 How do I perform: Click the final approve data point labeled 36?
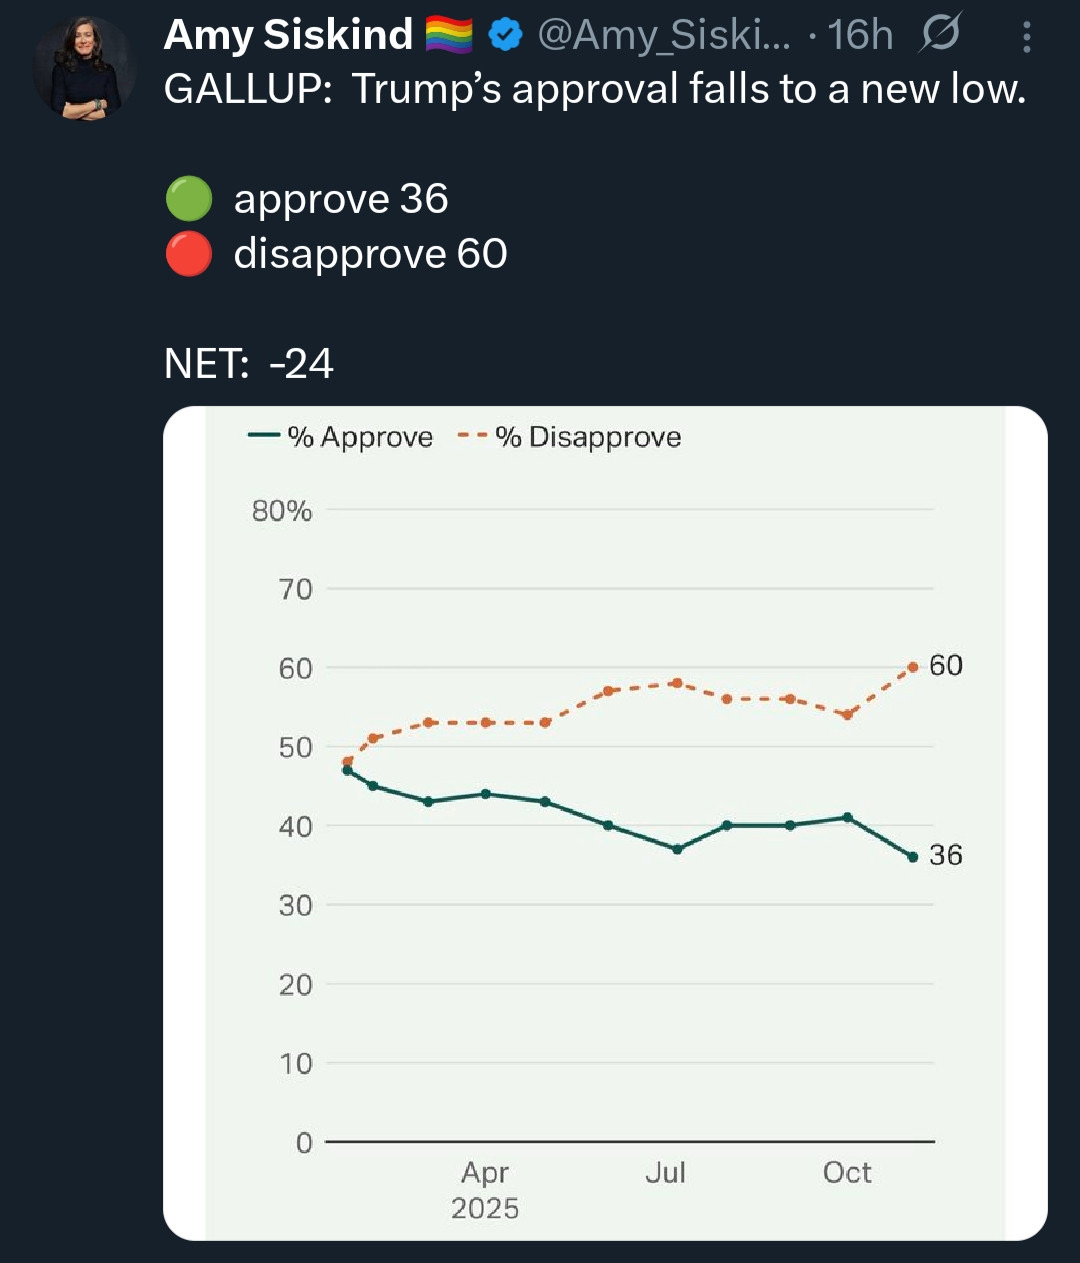point(912,857)
